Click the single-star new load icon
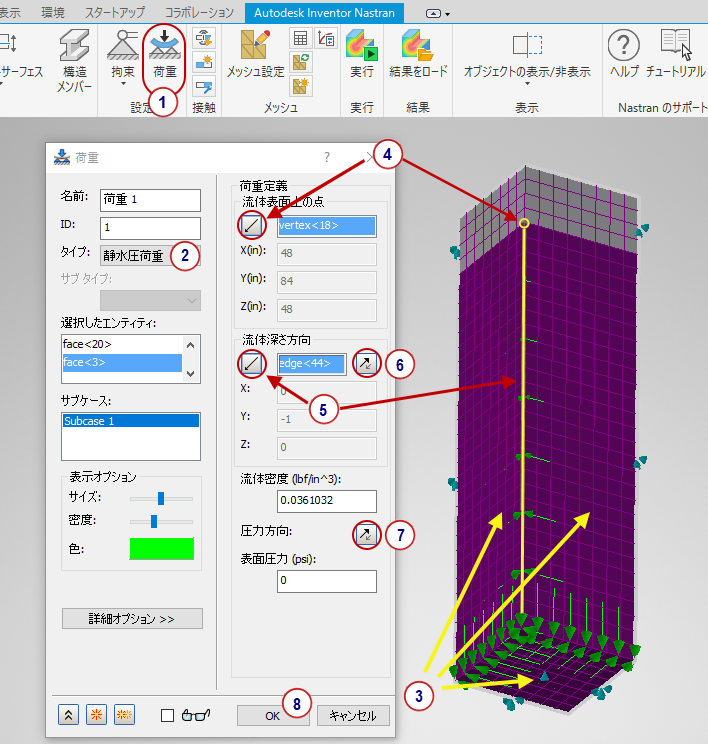Image resolution: width=708 pixels, height=744 pixels. tap(96, 715)
